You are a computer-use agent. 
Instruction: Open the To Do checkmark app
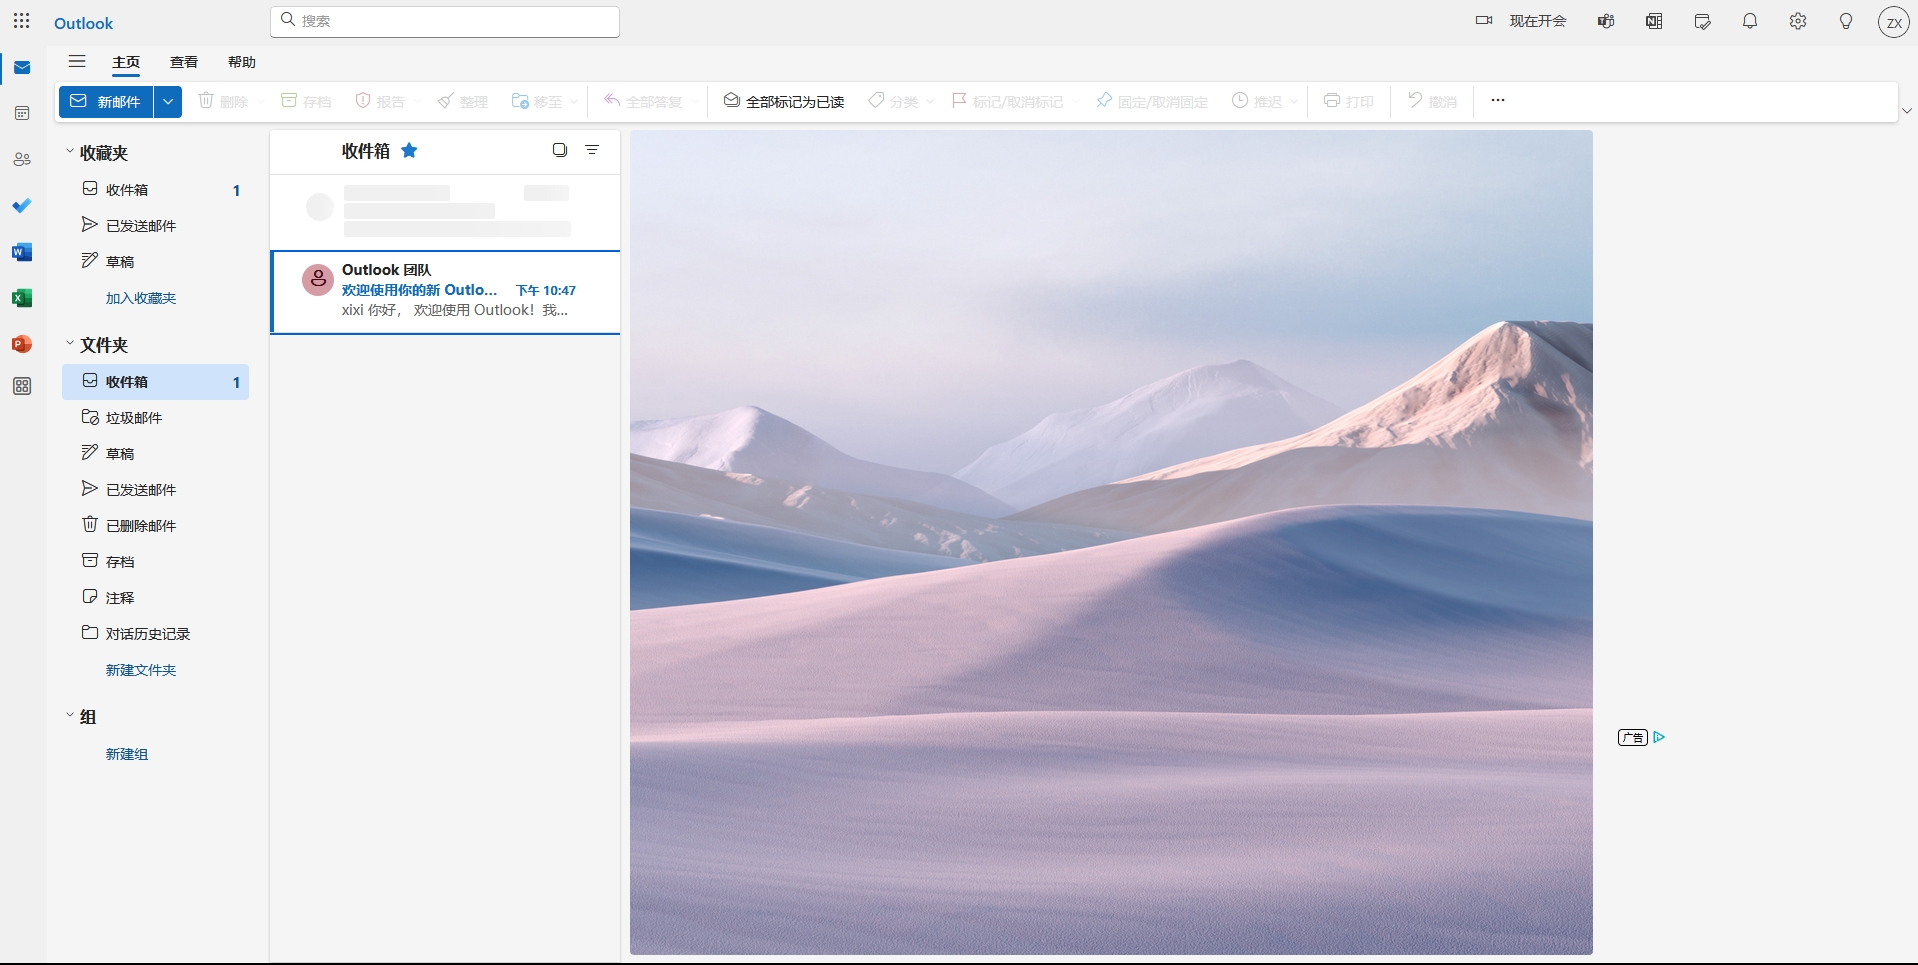click(x=22, y=206)
